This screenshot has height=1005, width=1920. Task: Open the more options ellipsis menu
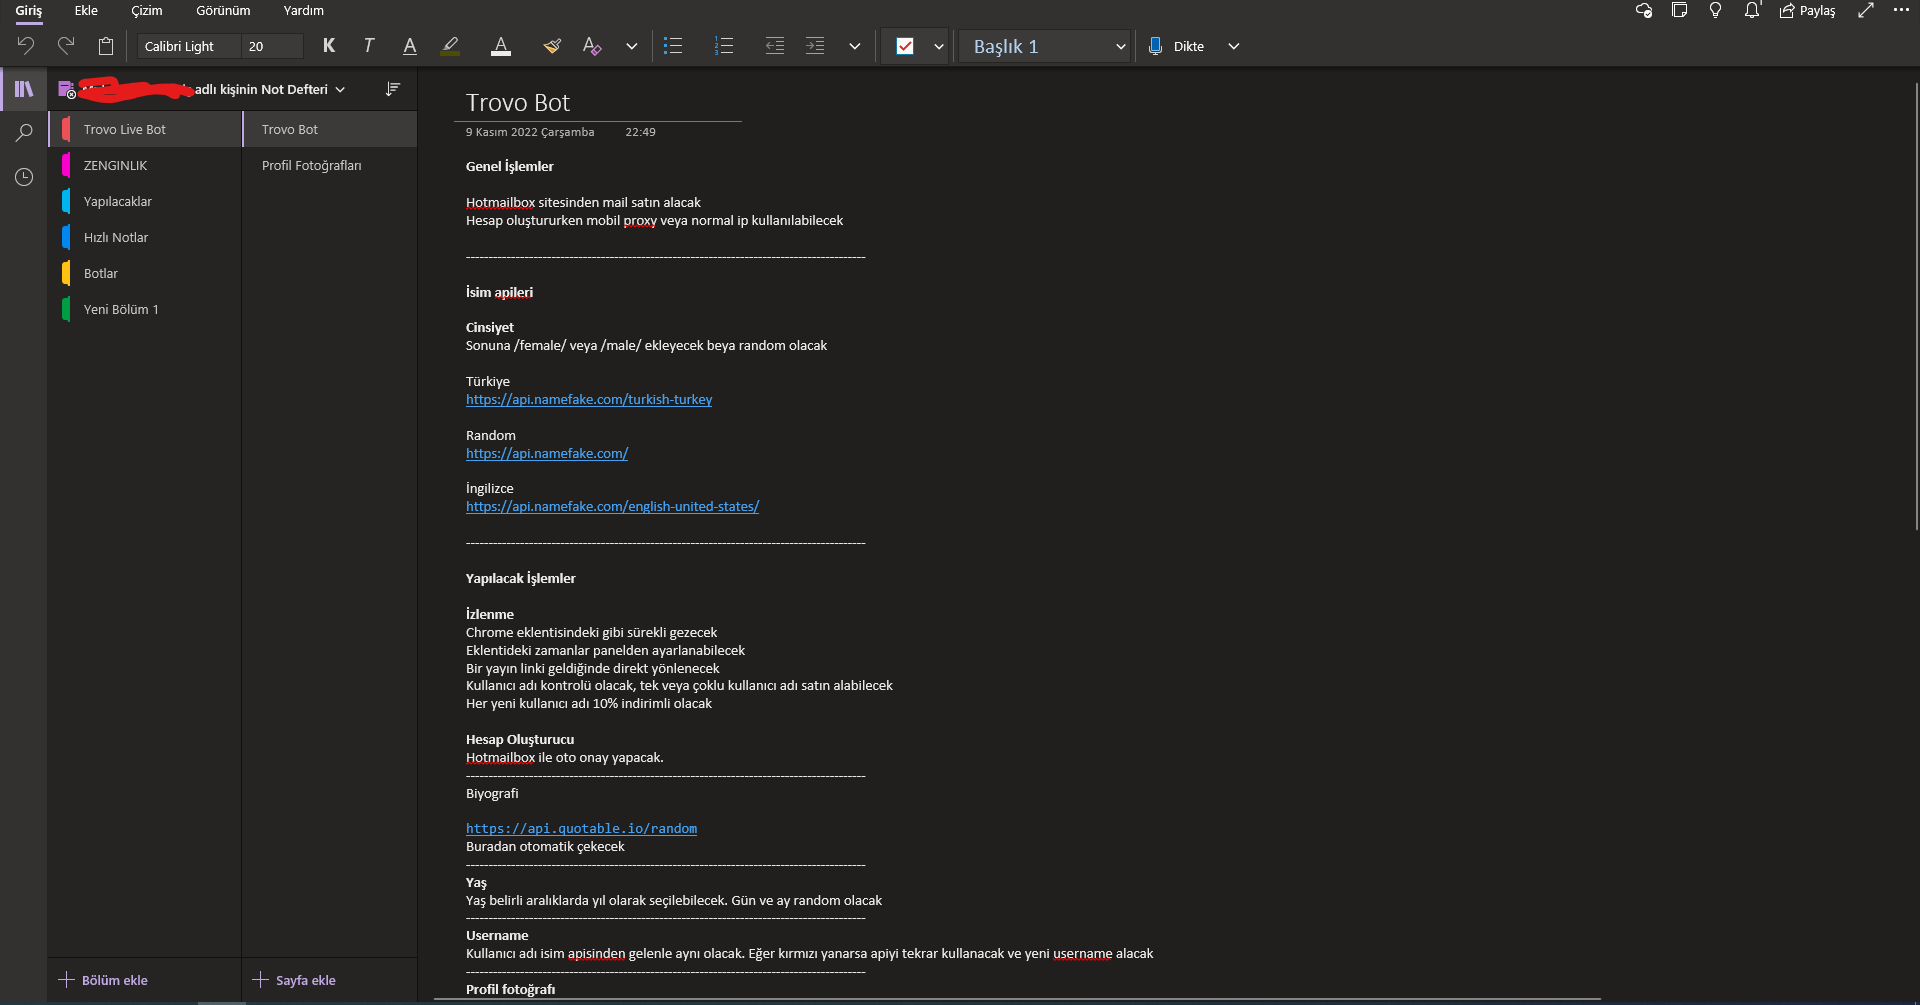click(x=1901, y=10)
